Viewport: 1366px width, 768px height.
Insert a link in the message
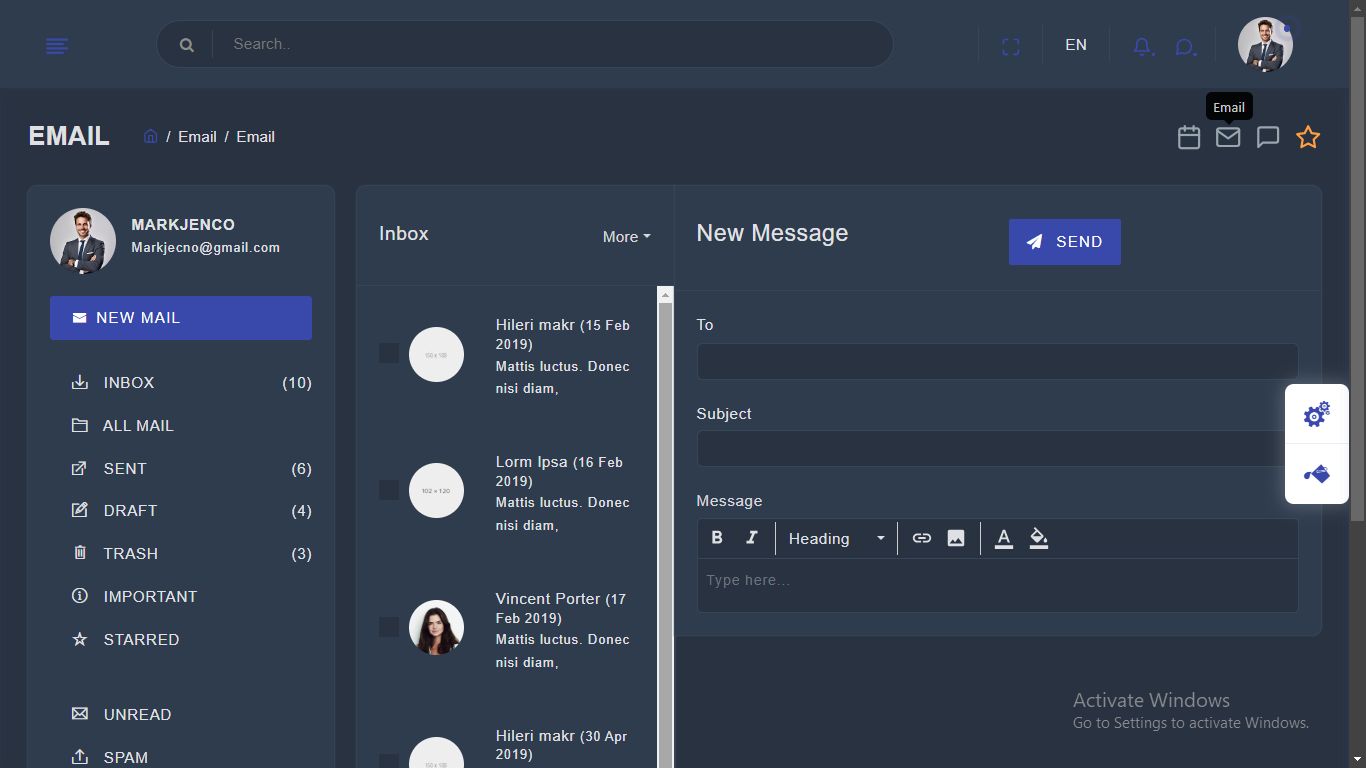[x=922, y=538]
